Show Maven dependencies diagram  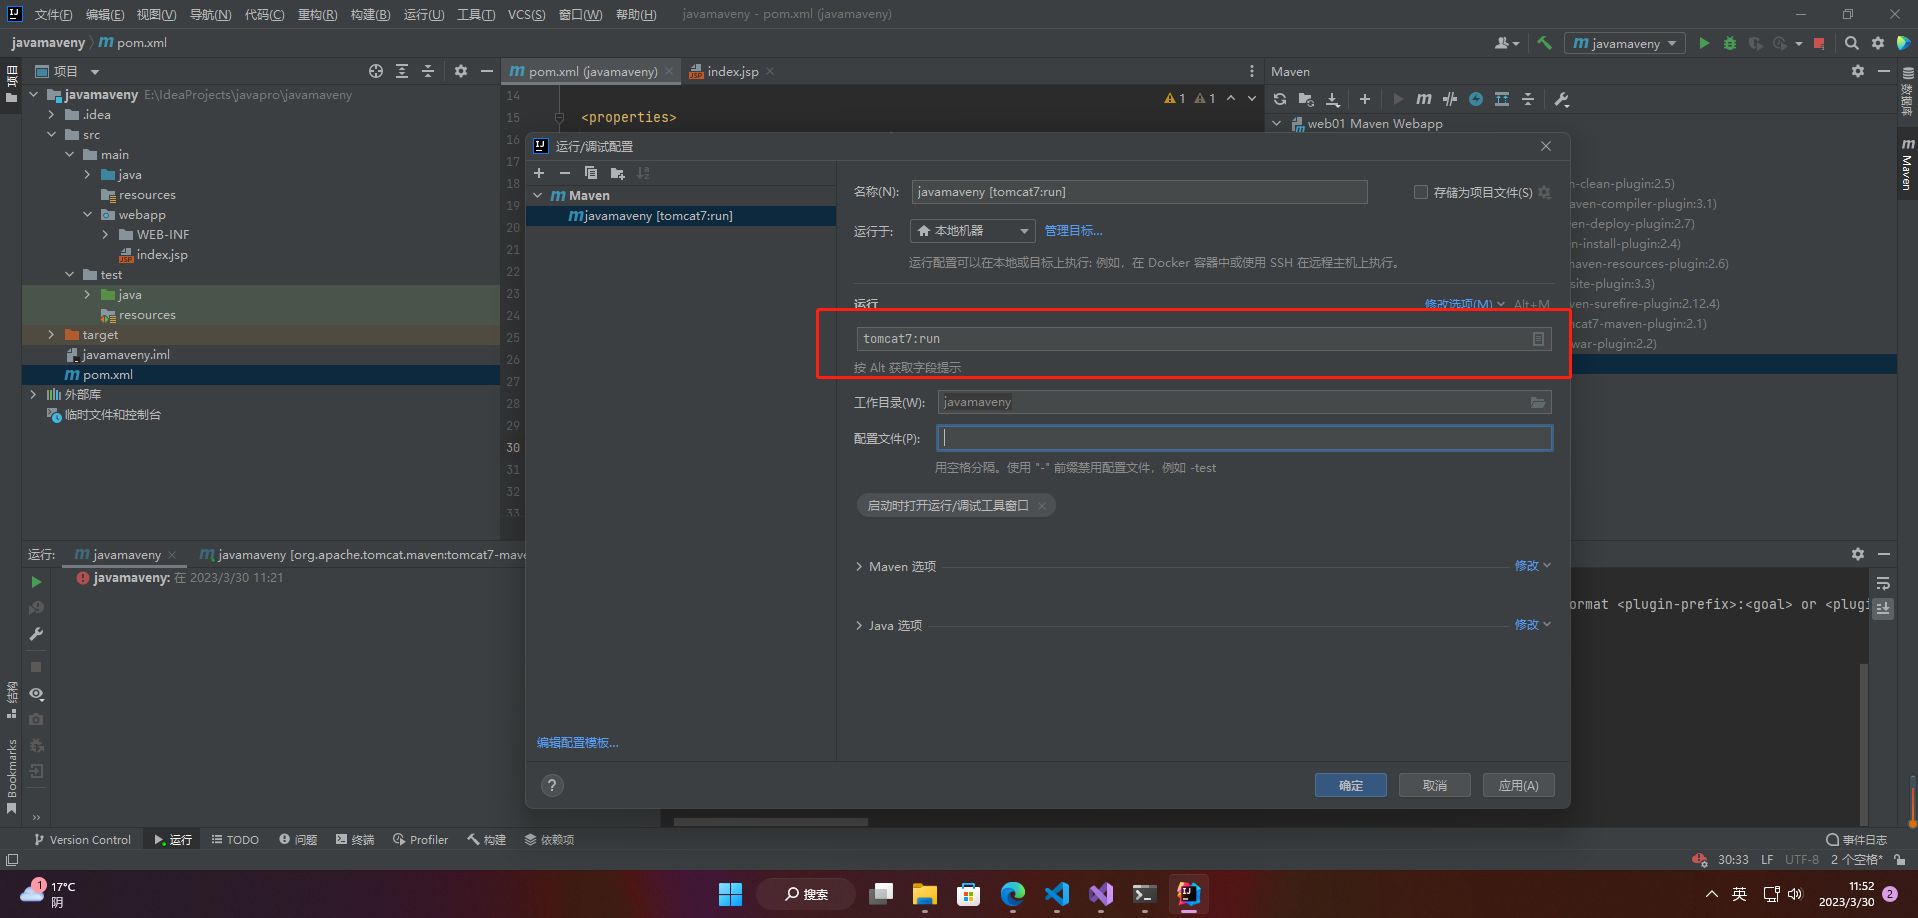1502,99
